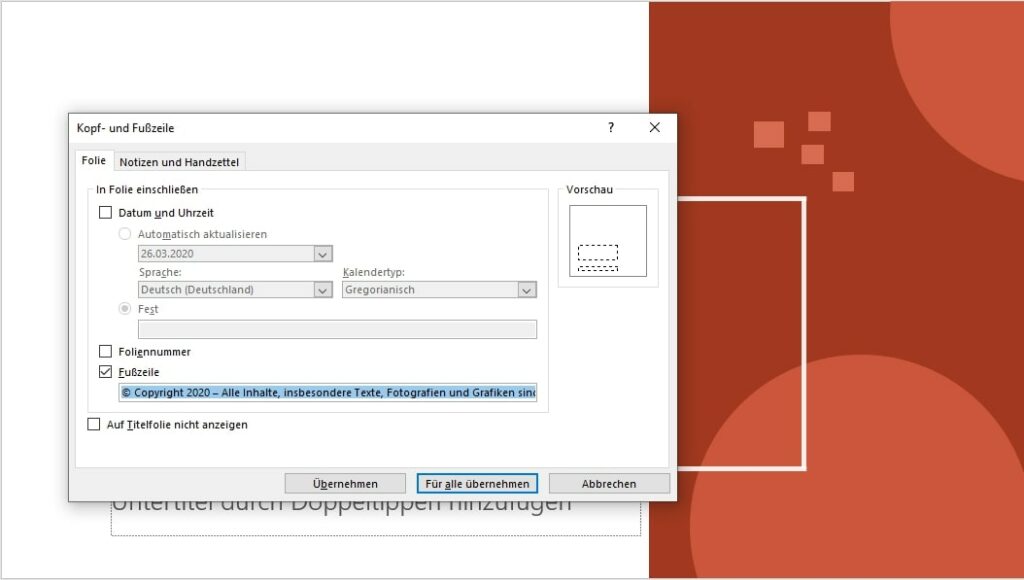The height and width of the screenshot is (580, 1024).
Task: Click the help question mark icon
Action: (x=611, y=128)
